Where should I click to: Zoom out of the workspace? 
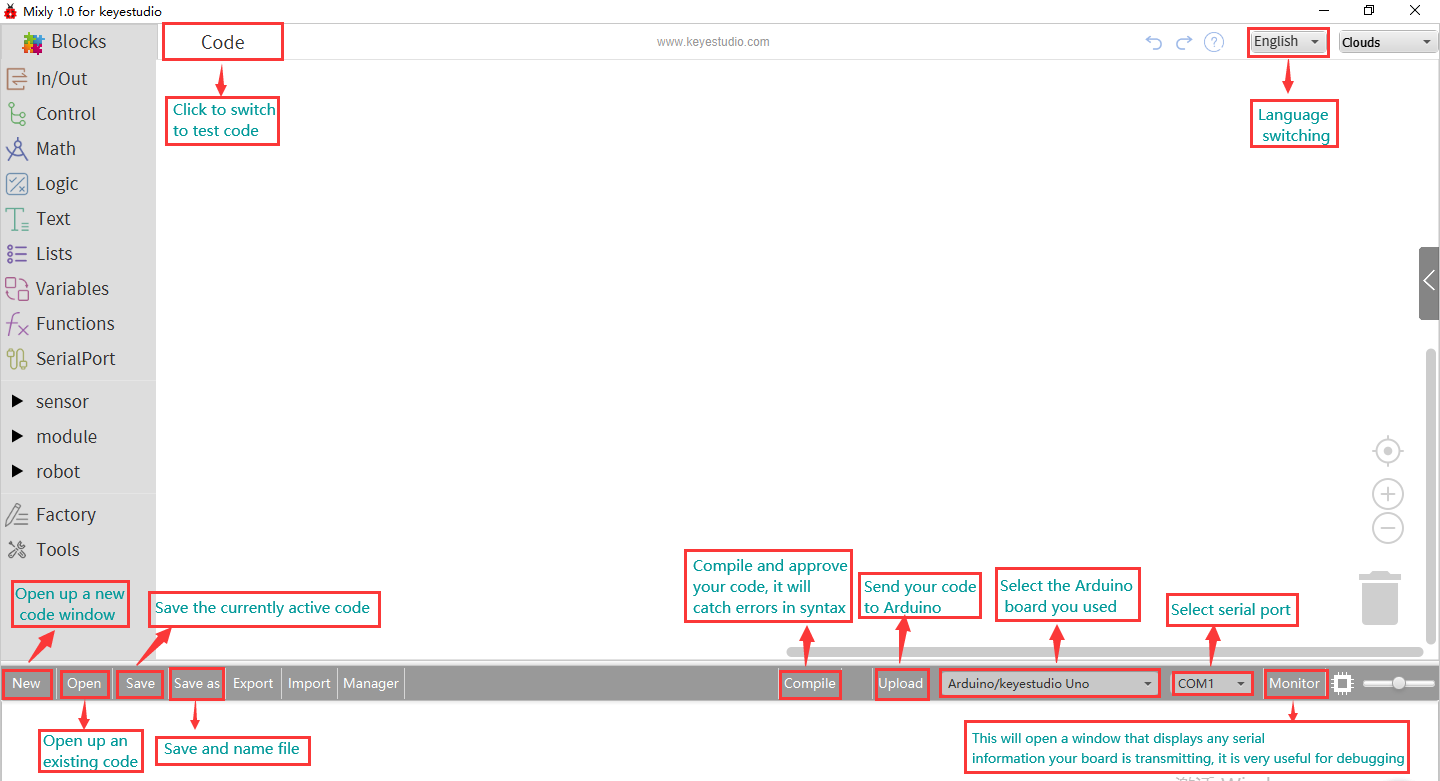coord(1388,528)
